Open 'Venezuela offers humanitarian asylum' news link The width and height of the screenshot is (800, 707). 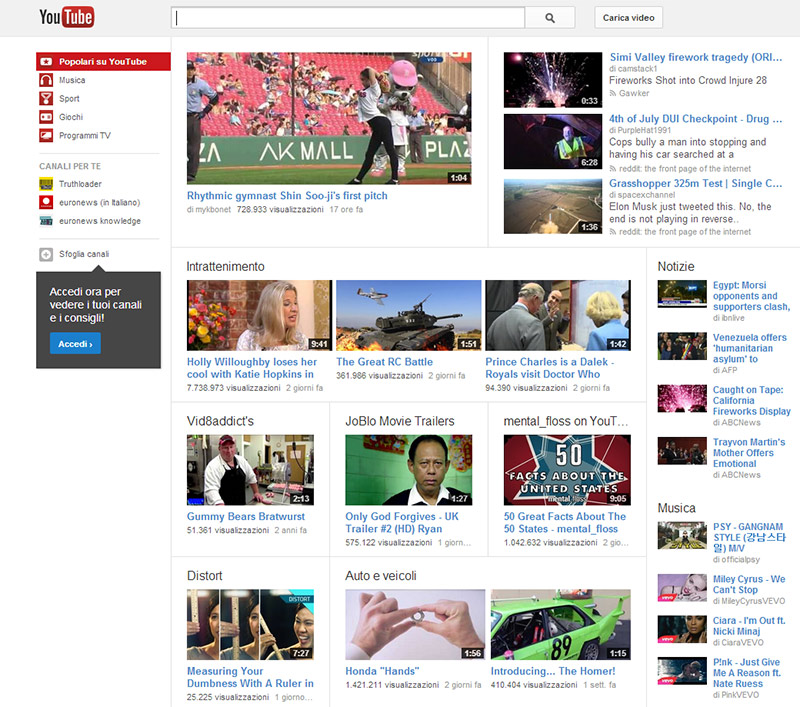pyautogui.click(x=749, y=348)
